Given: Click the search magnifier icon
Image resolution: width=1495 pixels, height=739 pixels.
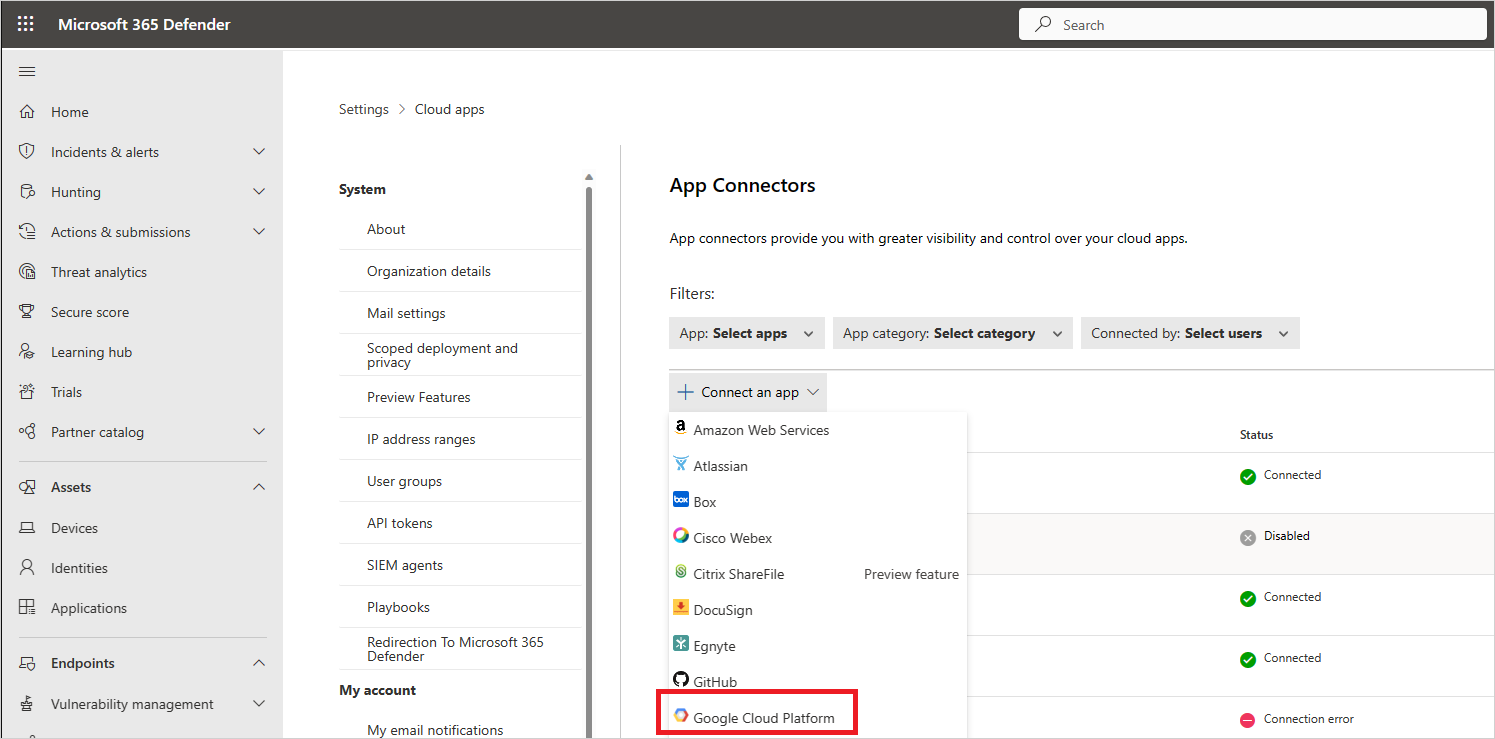Looking at the screenshot, I should tap(1043, 24).
